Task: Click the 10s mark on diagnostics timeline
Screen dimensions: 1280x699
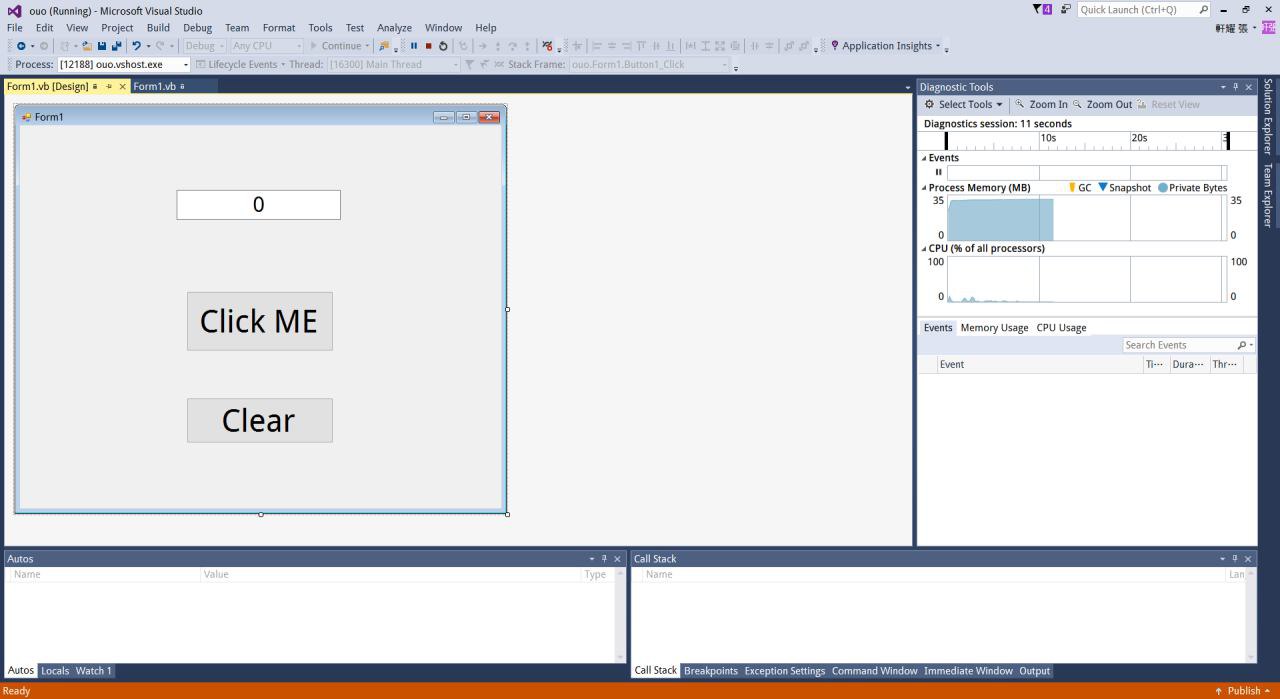Action: pos(1047,139)
